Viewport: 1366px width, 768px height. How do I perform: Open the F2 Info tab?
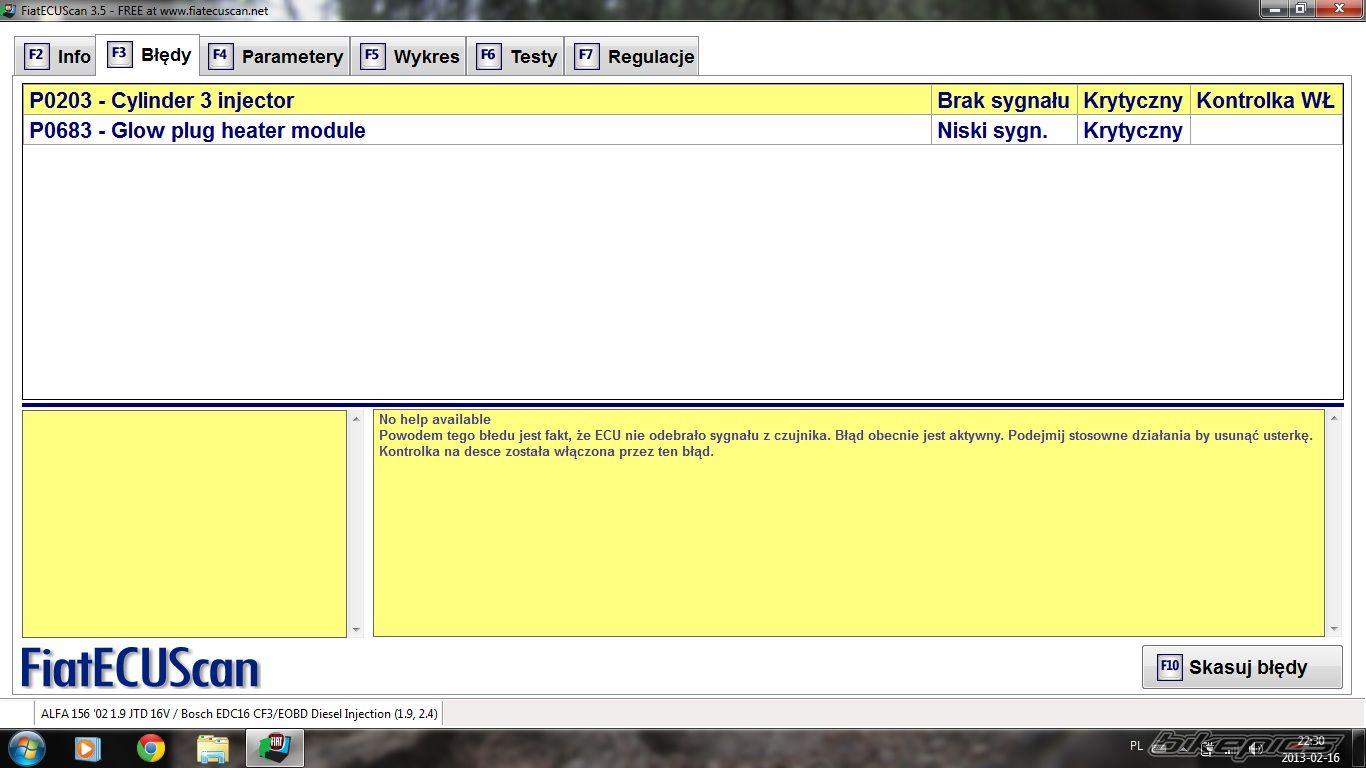[x=58, y=56]
